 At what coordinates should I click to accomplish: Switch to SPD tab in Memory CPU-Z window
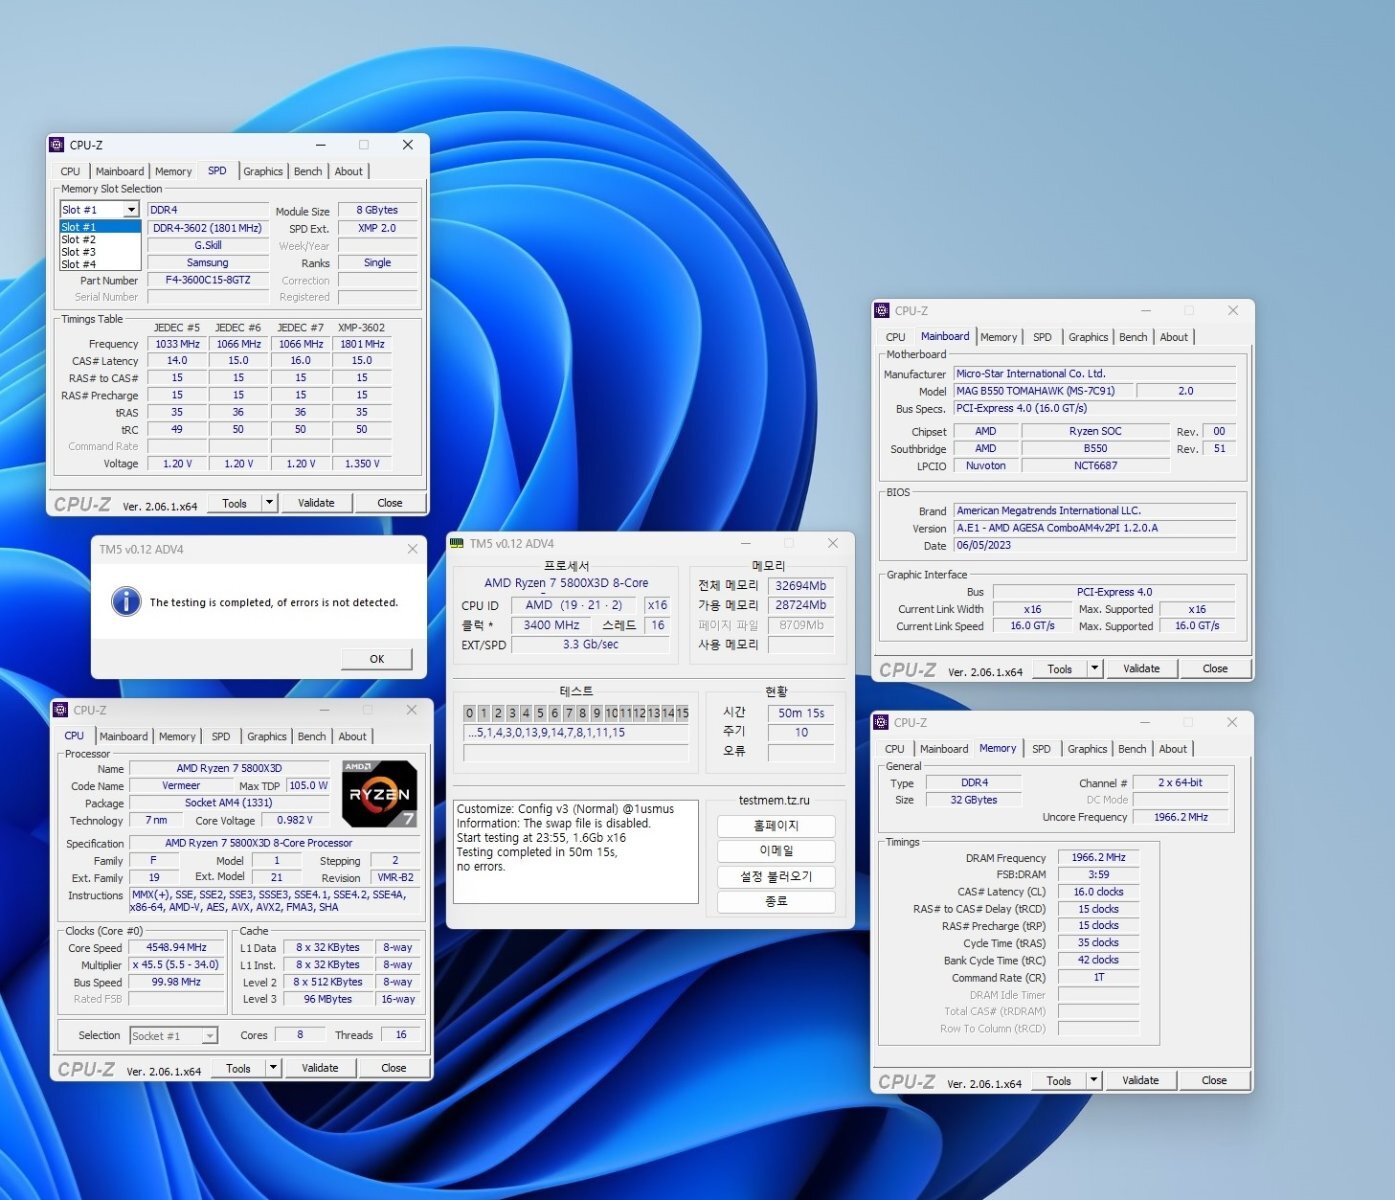click(1041, 748)
